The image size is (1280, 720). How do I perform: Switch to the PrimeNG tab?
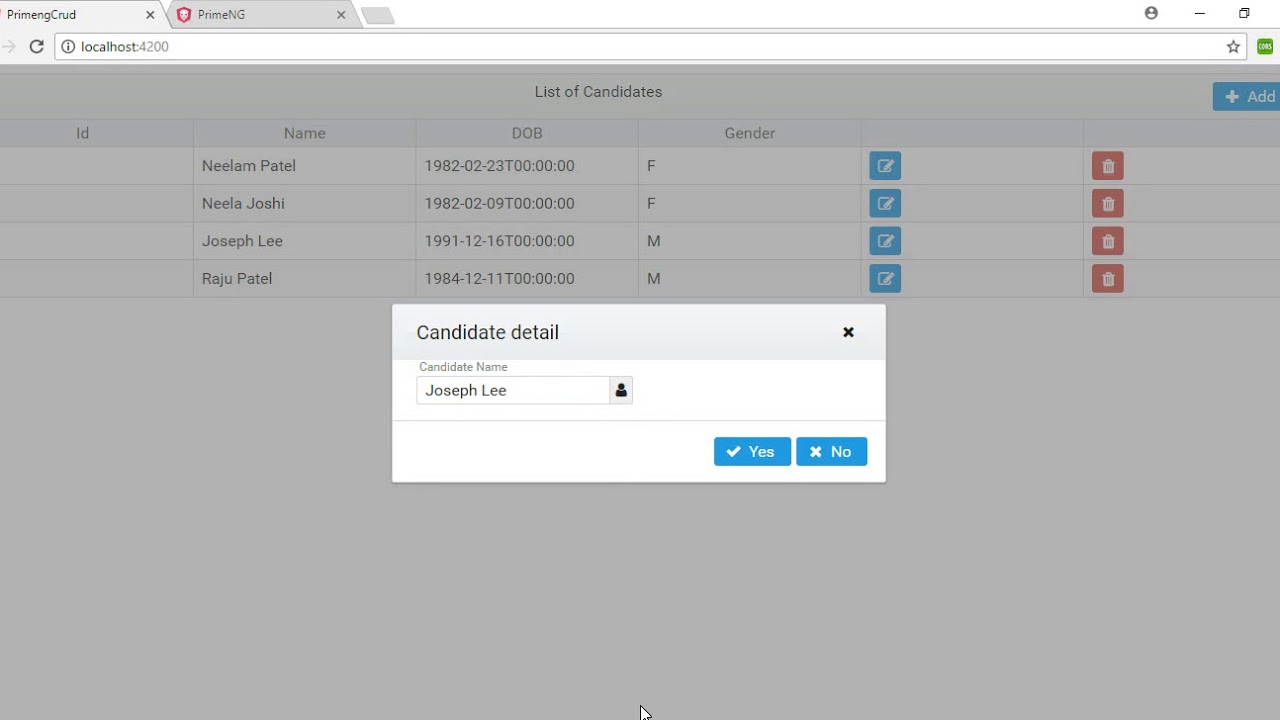[x=260, y=15]
